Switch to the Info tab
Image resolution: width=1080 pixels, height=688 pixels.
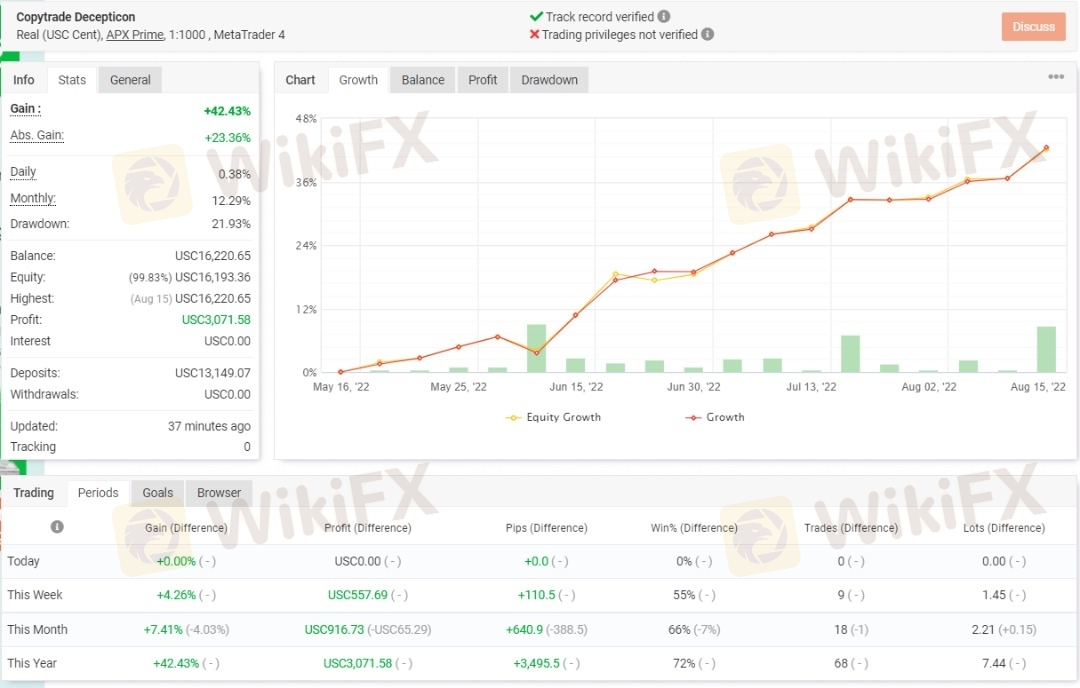[24, 80]
